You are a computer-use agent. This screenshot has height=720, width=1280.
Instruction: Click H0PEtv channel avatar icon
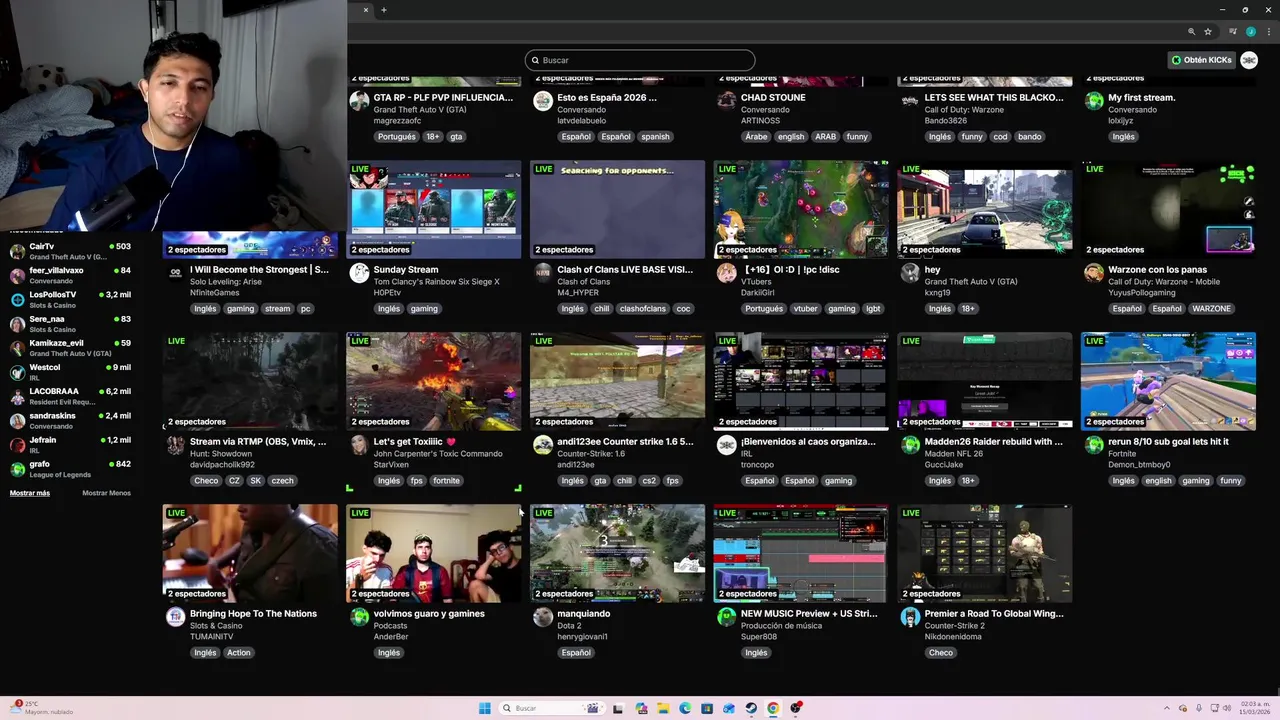point(359,273)
